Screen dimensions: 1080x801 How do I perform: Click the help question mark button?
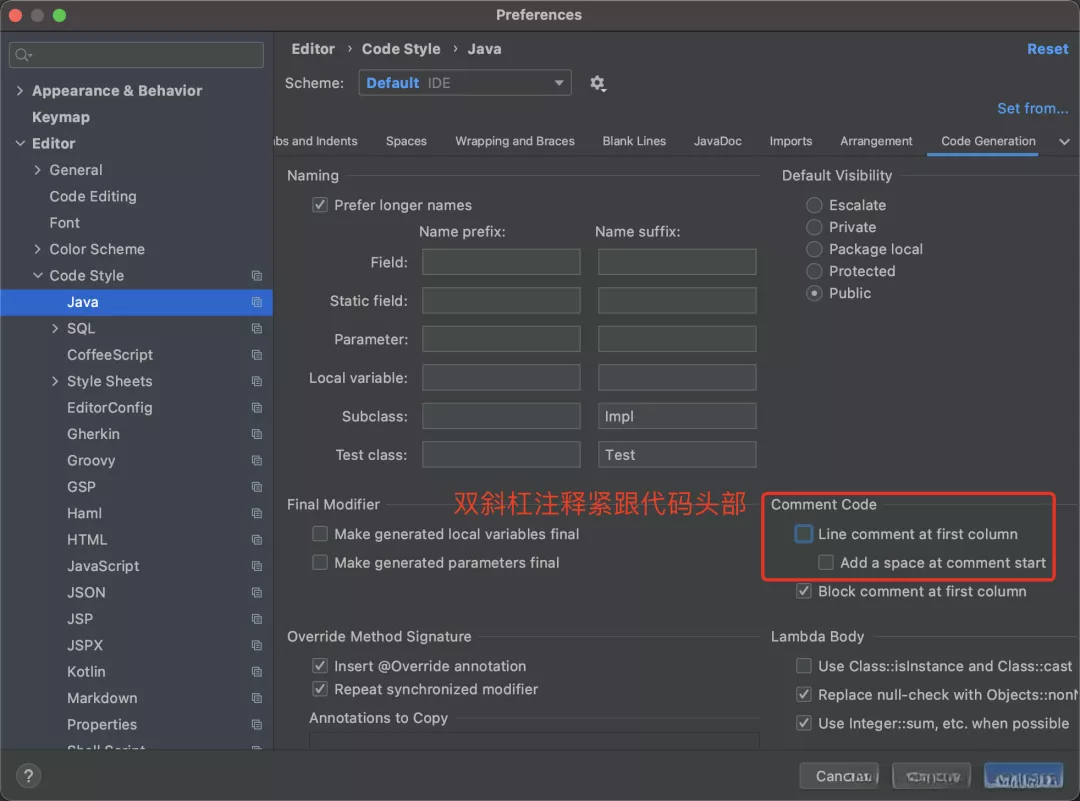28,776
